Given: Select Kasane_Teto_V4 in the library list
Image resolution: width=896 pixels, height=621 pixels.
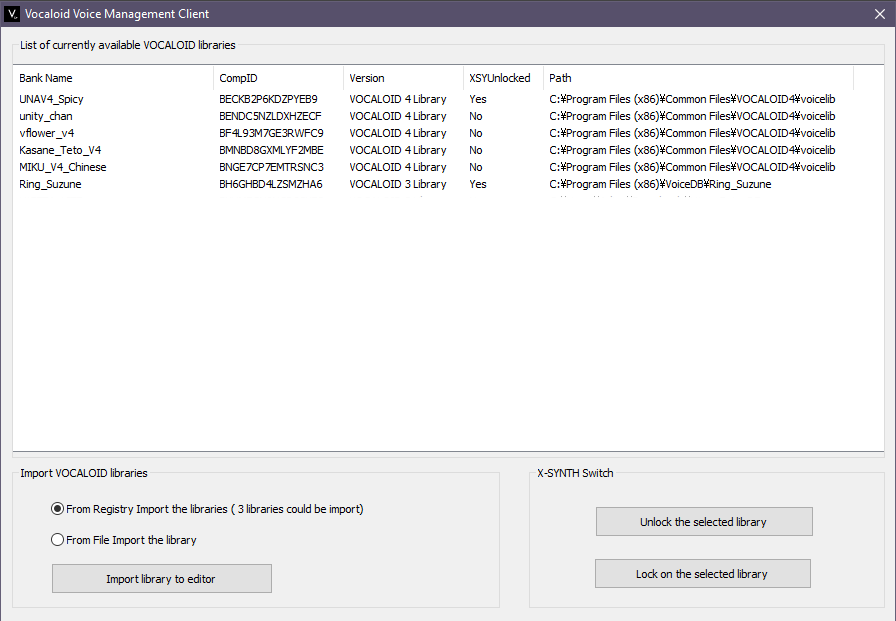Looking at the screenshot, I should (x=60, y=150).
